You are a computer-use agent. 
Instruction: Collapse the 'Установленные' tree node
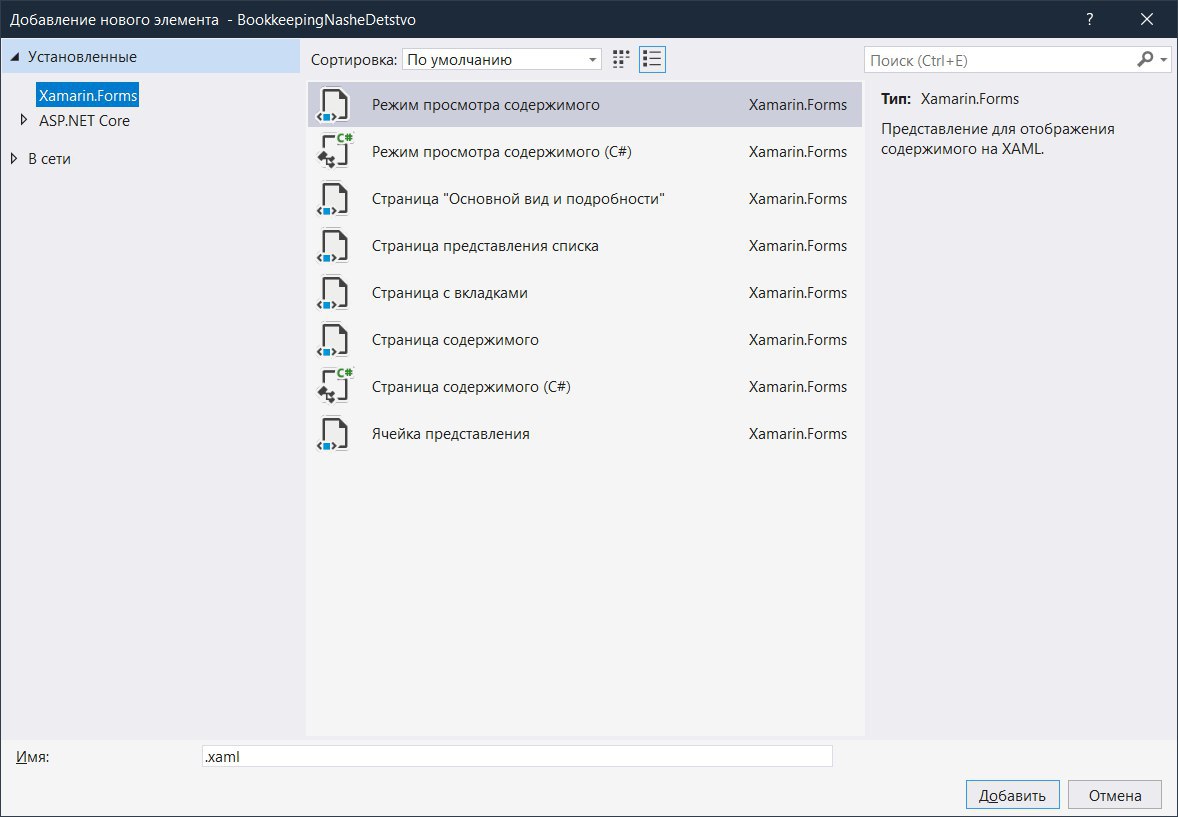[14, 57]
